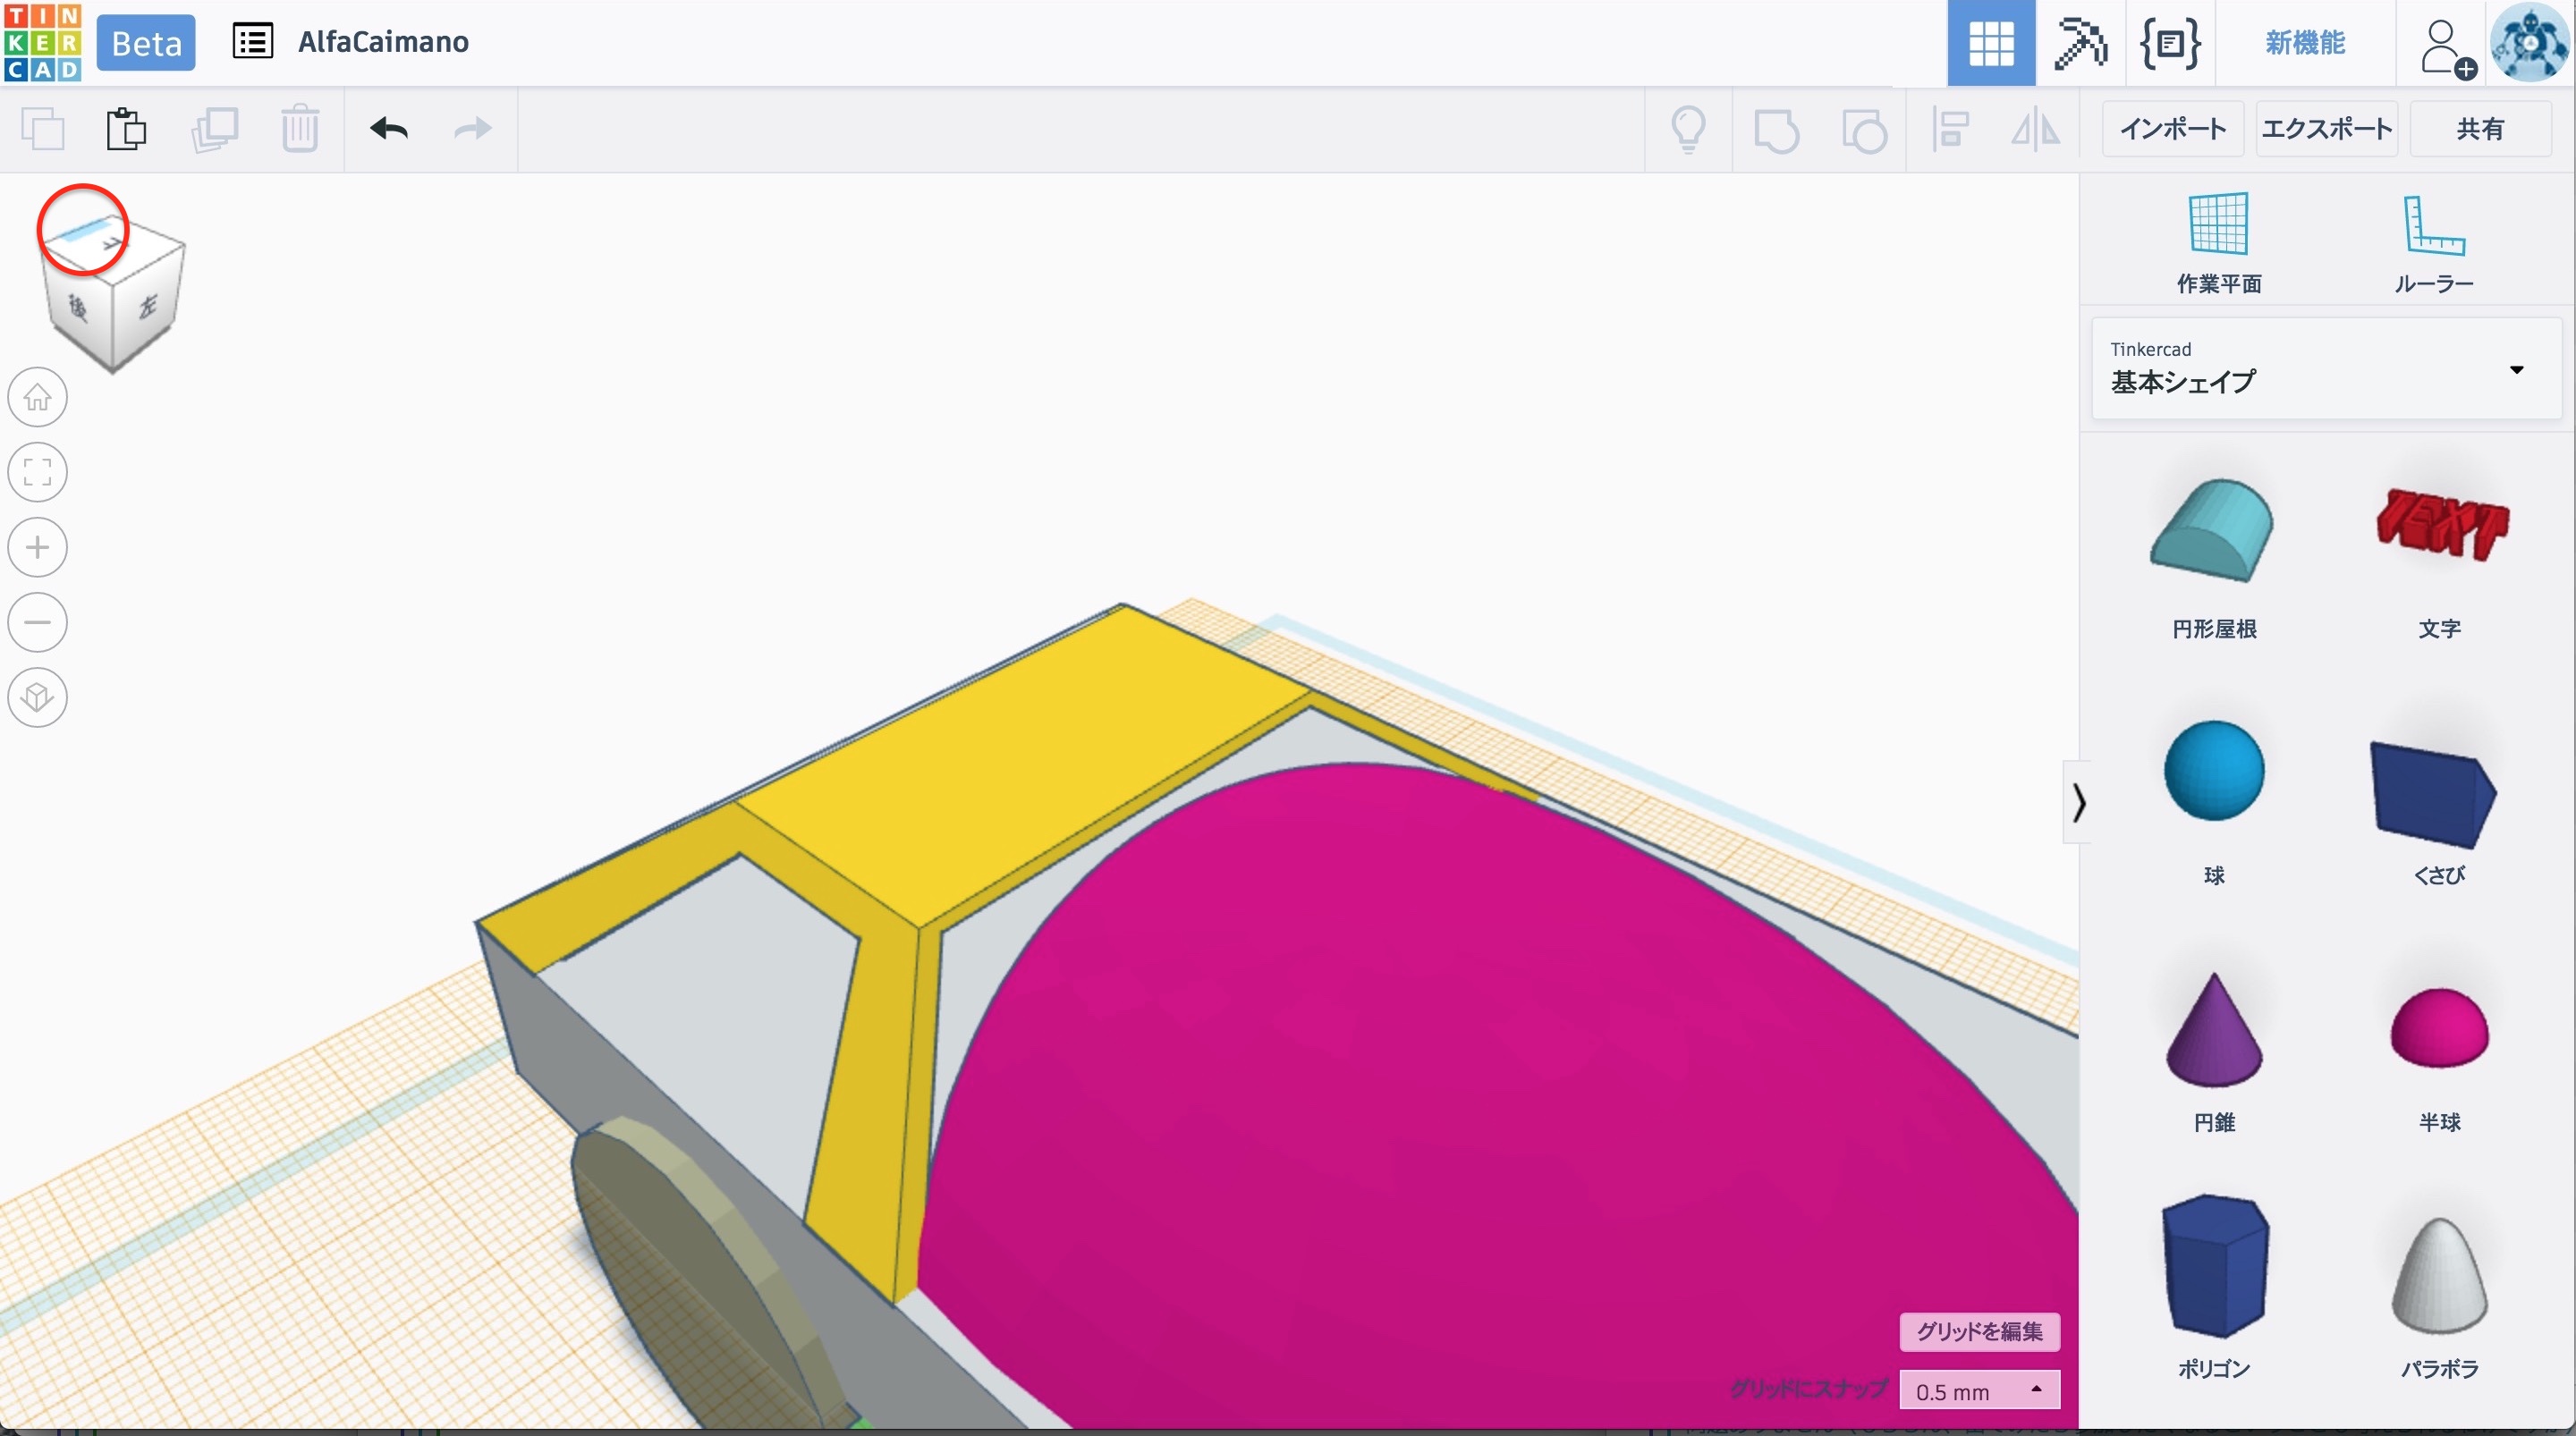2576x1436 pixels.
Task: Click the undo arrow
Action: [x=388, y=129]
